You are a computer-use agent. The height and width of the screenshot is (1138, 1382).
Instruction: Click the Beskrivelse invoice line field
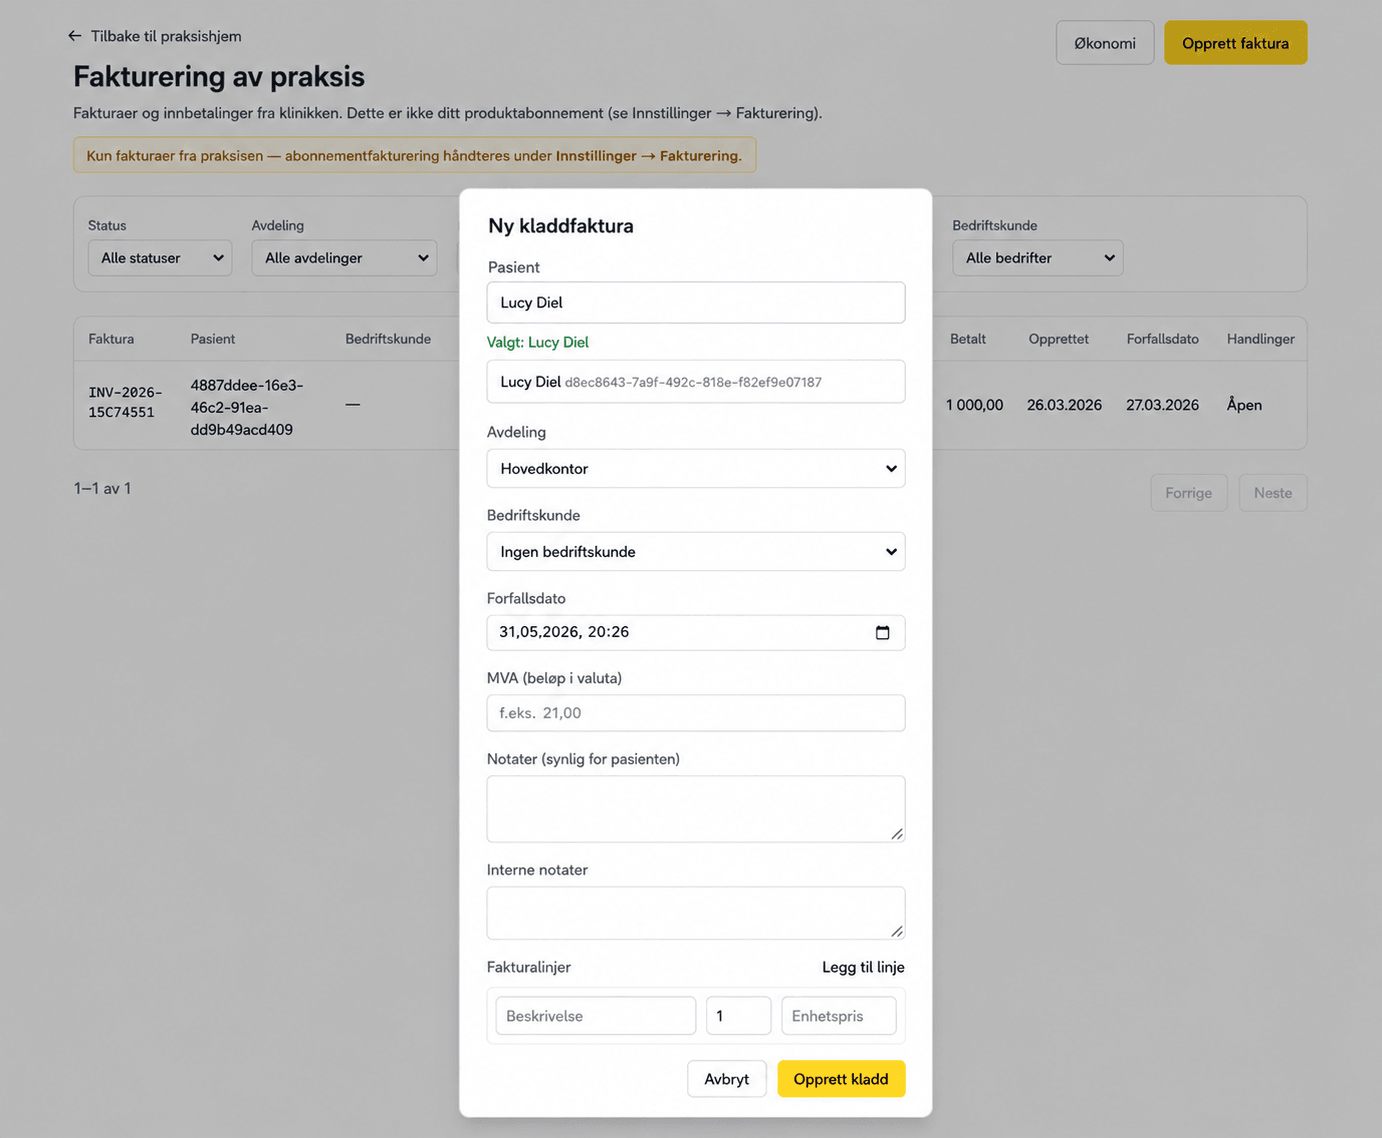pos(596,1016)
